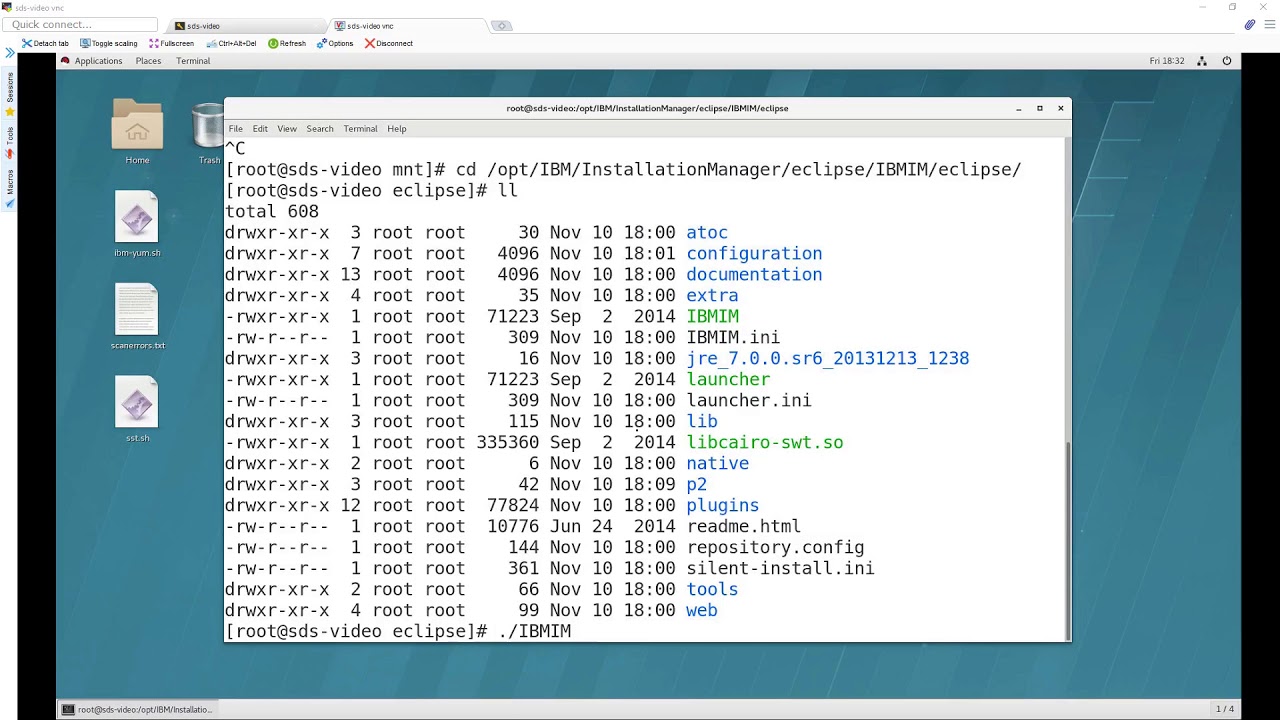This screenshot has height=720, width=1280.
Task: Select the scanerrors.txt desktop file
Action: (x=137, y=317)
